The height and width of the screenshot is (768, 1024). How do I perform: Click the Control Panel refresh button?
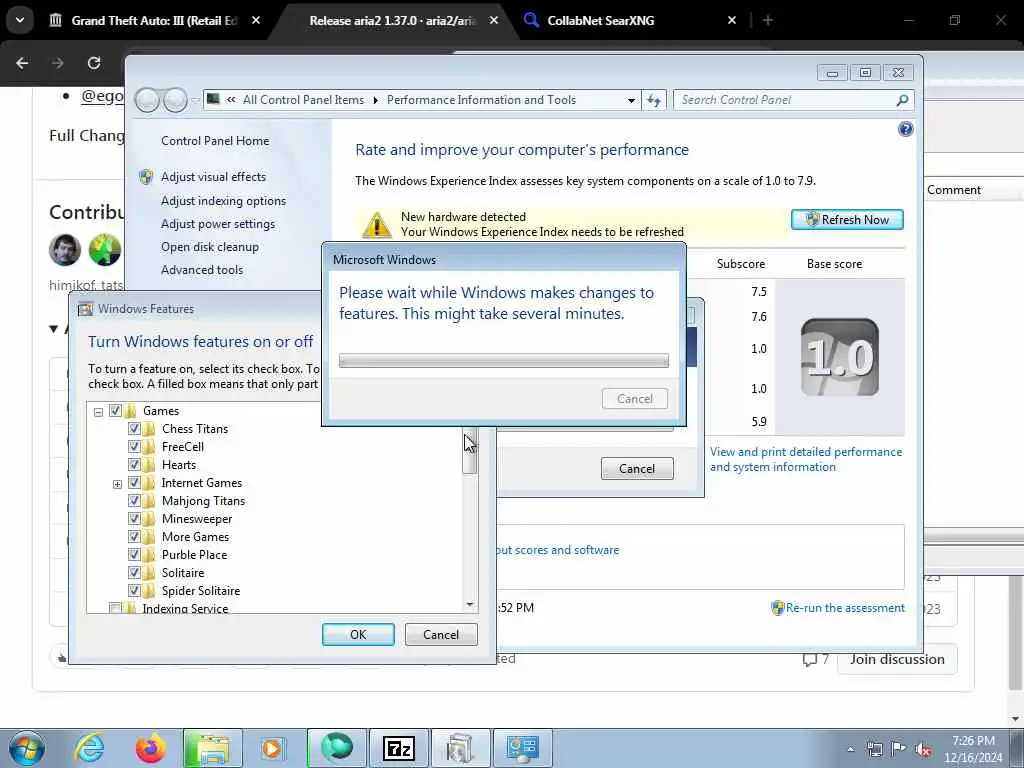(x=654, y=100)
